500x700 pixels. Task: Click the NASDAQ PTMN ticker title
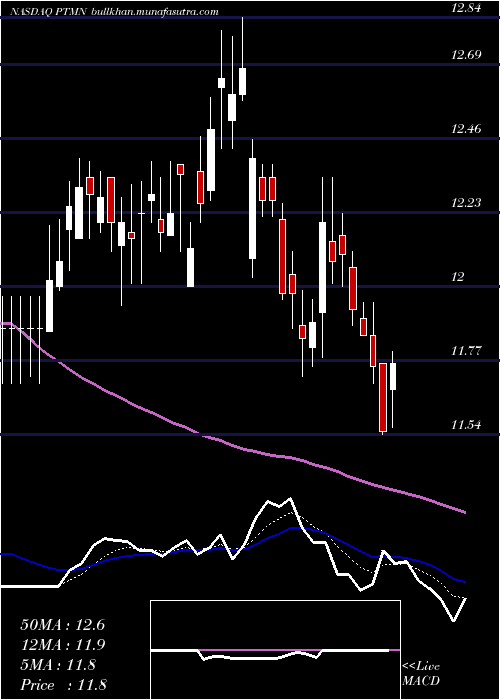point(48,12)
